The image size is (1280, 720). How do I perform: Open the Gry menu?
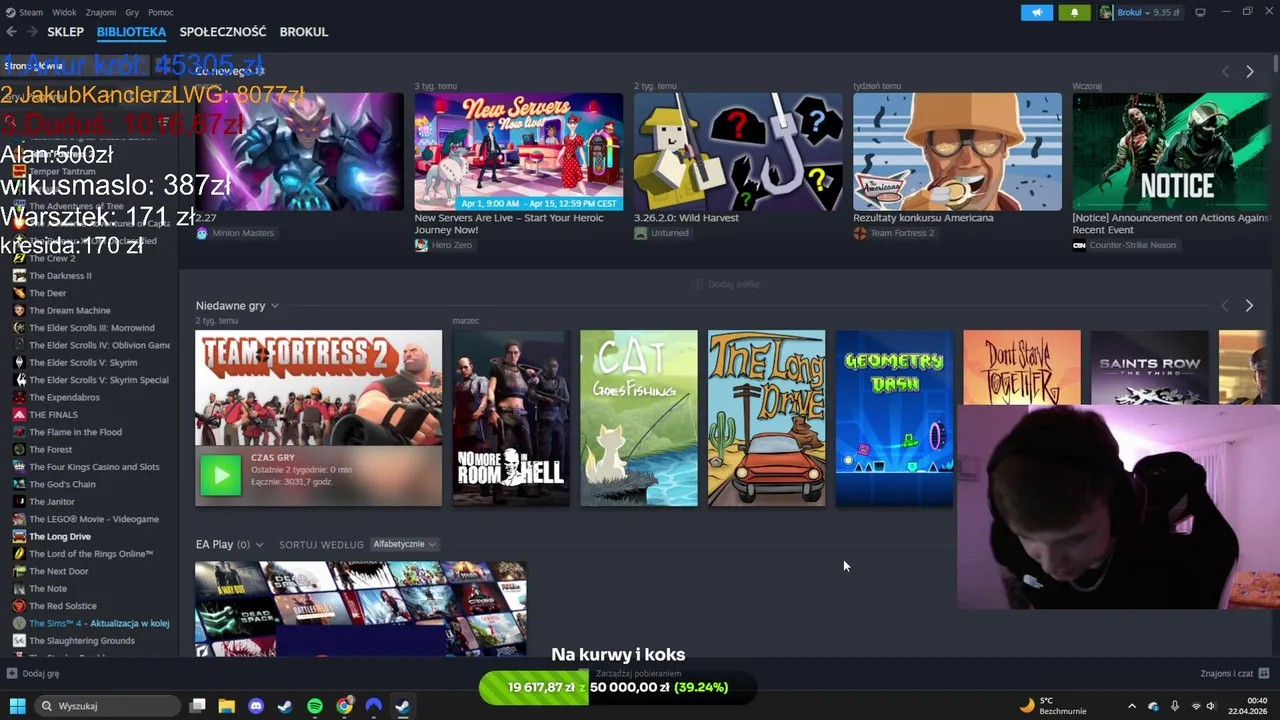(132, 12)
